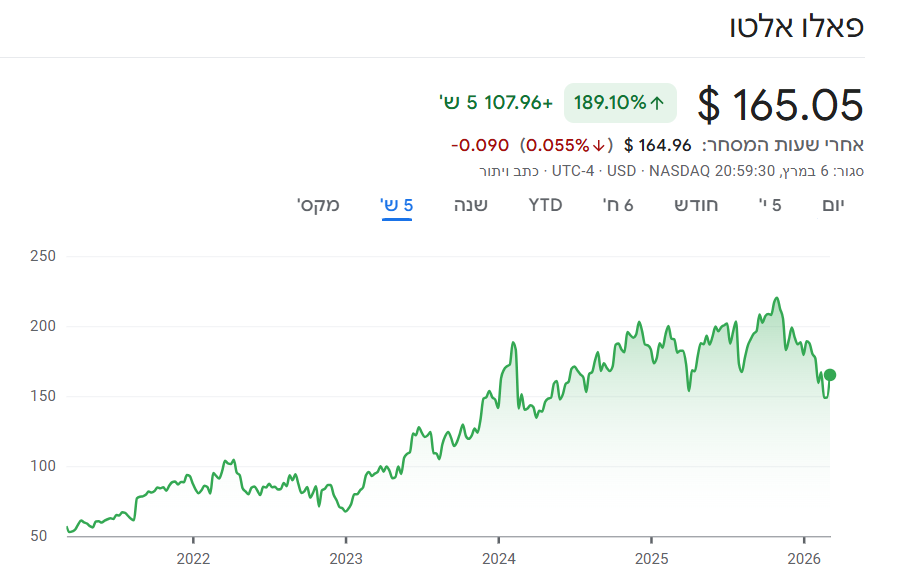911x587 pixels.
Task: Click the active 5 ש' (5 years) tab
Action: click(x=397, y=205)
